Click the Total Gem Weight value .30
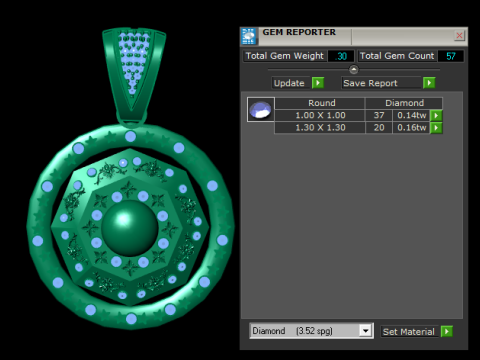 341,56
